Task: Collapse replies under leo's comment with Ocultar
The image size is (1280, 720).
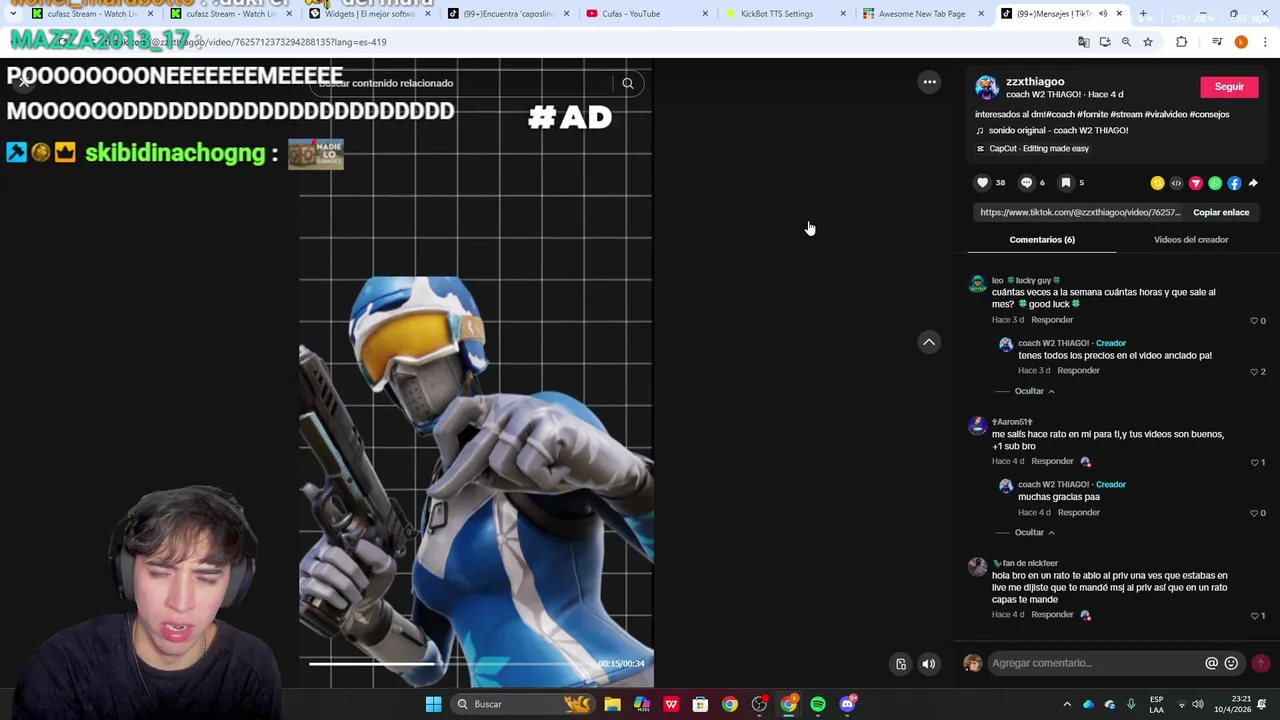Action: coord(1034,391)
